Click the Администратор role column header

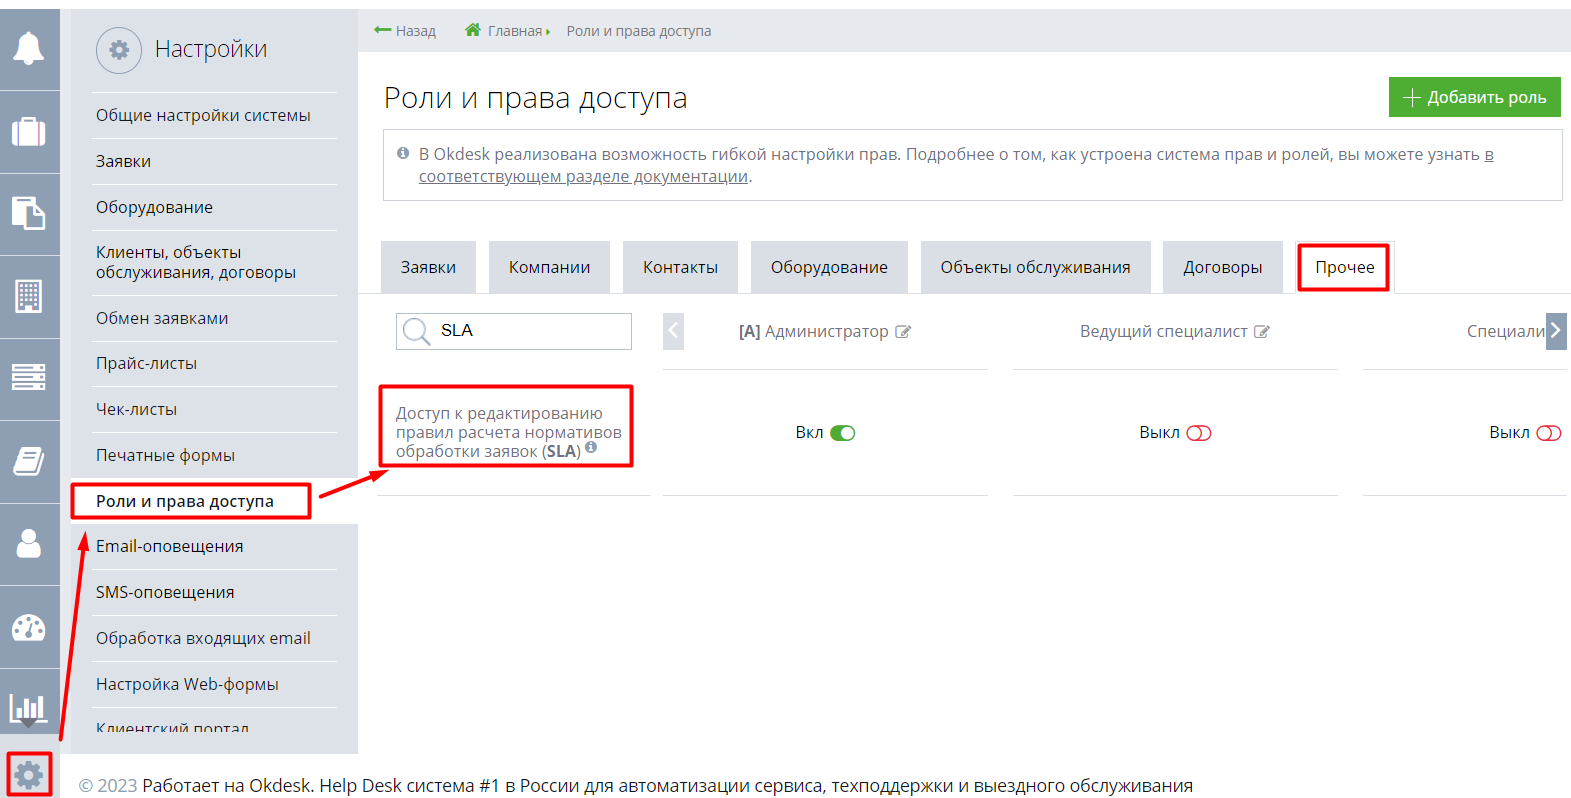click(813, 331)
